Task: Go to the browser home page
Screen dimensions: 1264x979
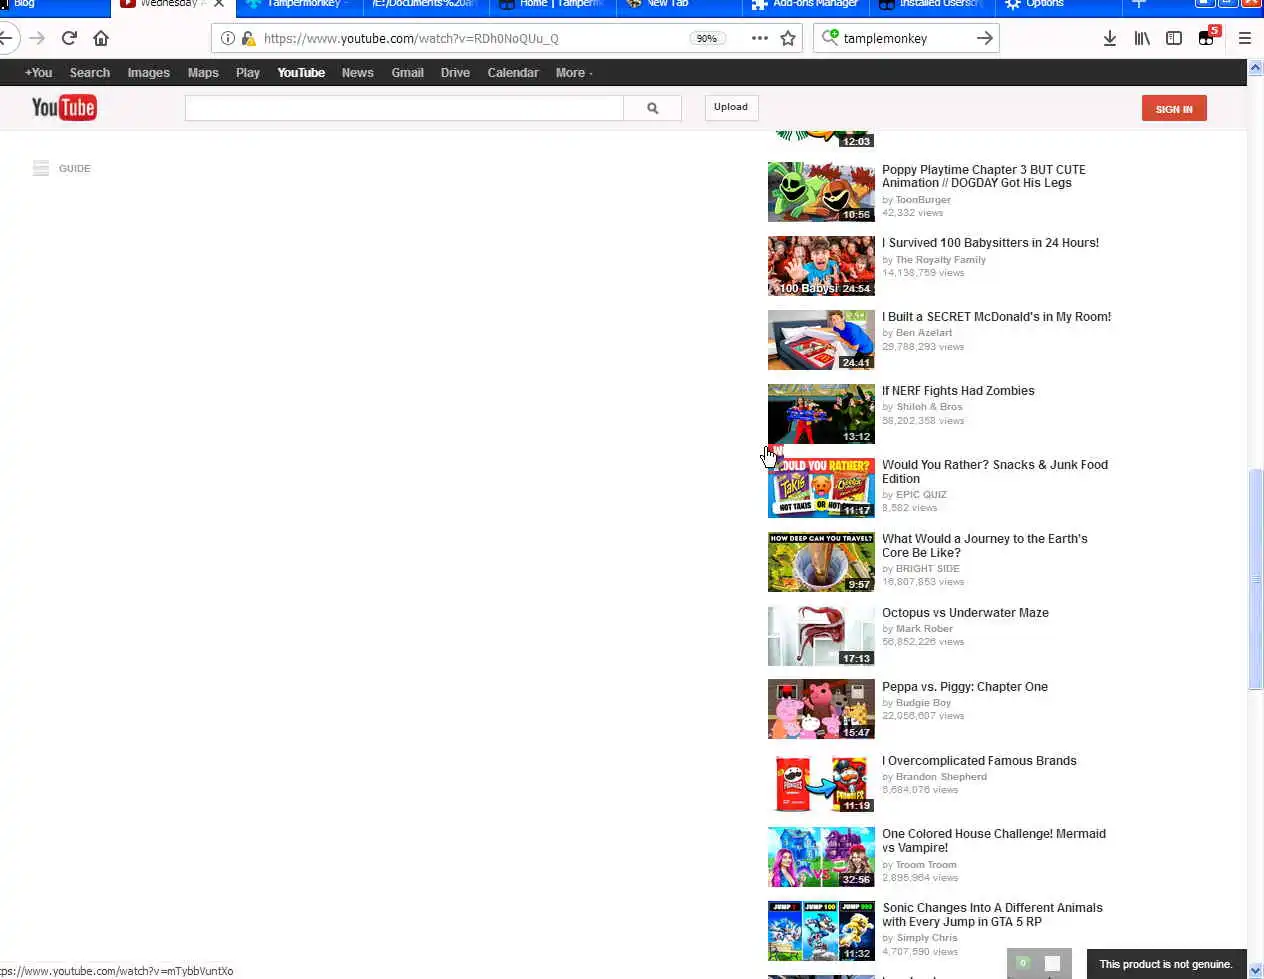Action: [101, 38]
